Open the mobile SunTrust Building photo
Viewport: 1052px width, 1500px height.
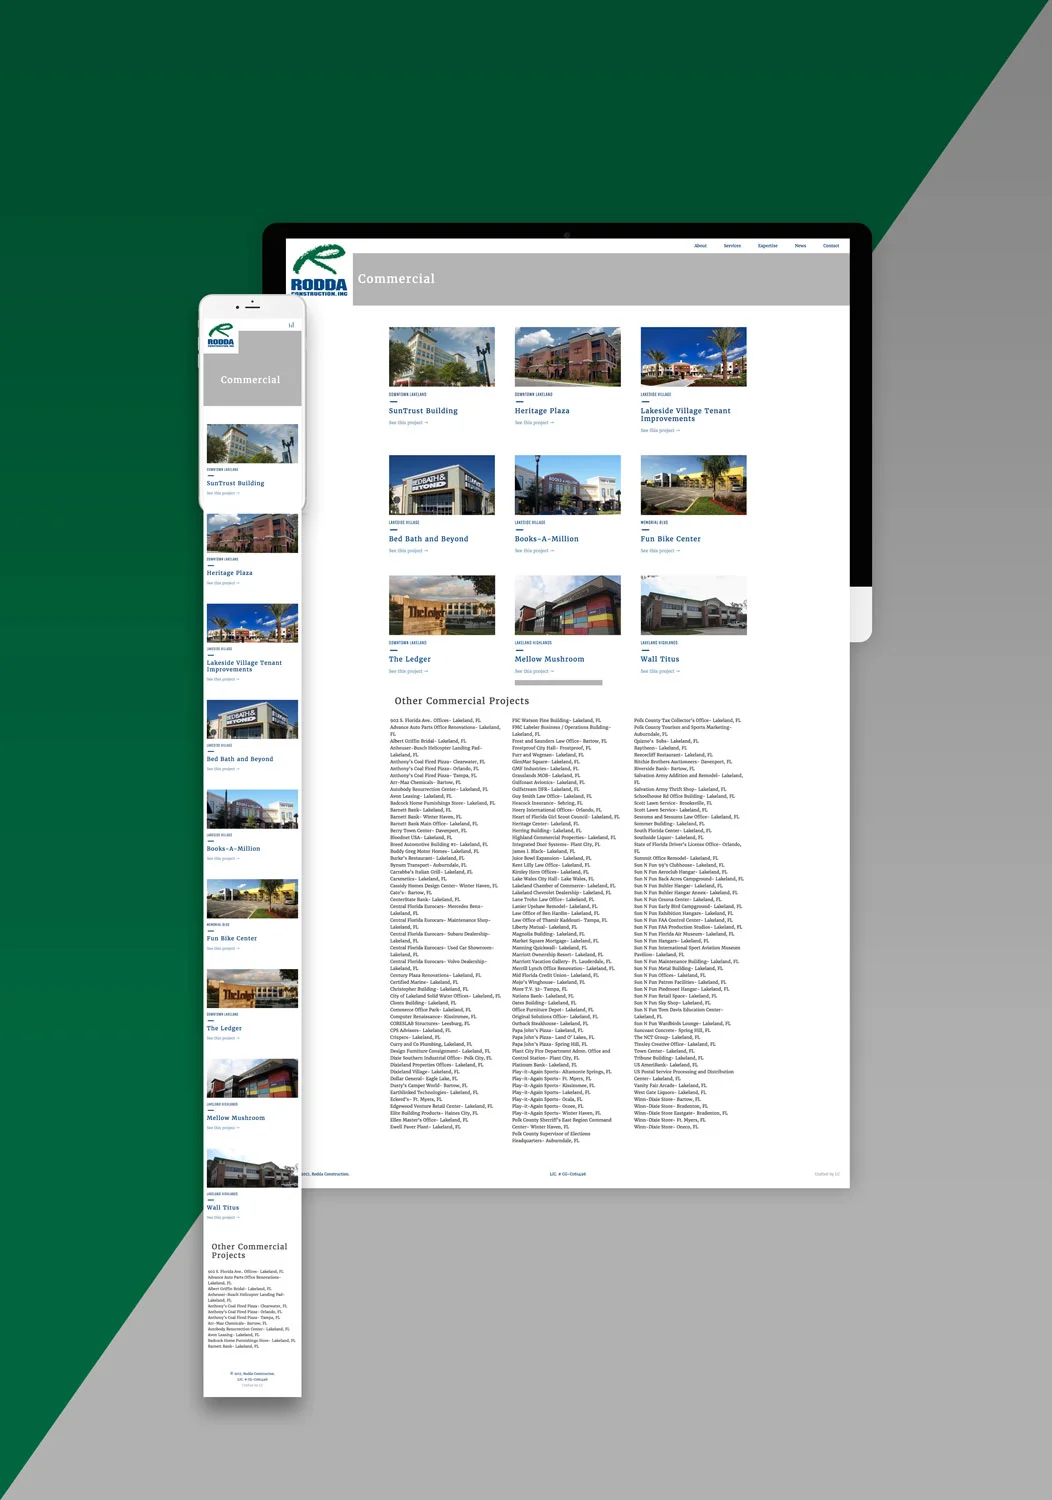point(252,443)
